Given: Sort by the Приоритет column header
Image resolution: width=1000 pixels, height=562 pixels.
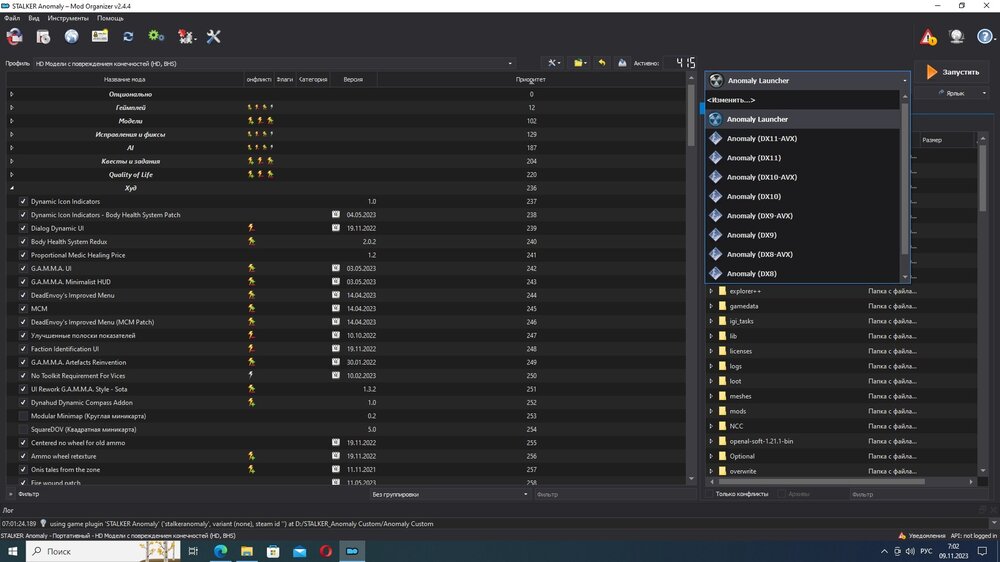Looking at the screenshot, I should 531,80.
